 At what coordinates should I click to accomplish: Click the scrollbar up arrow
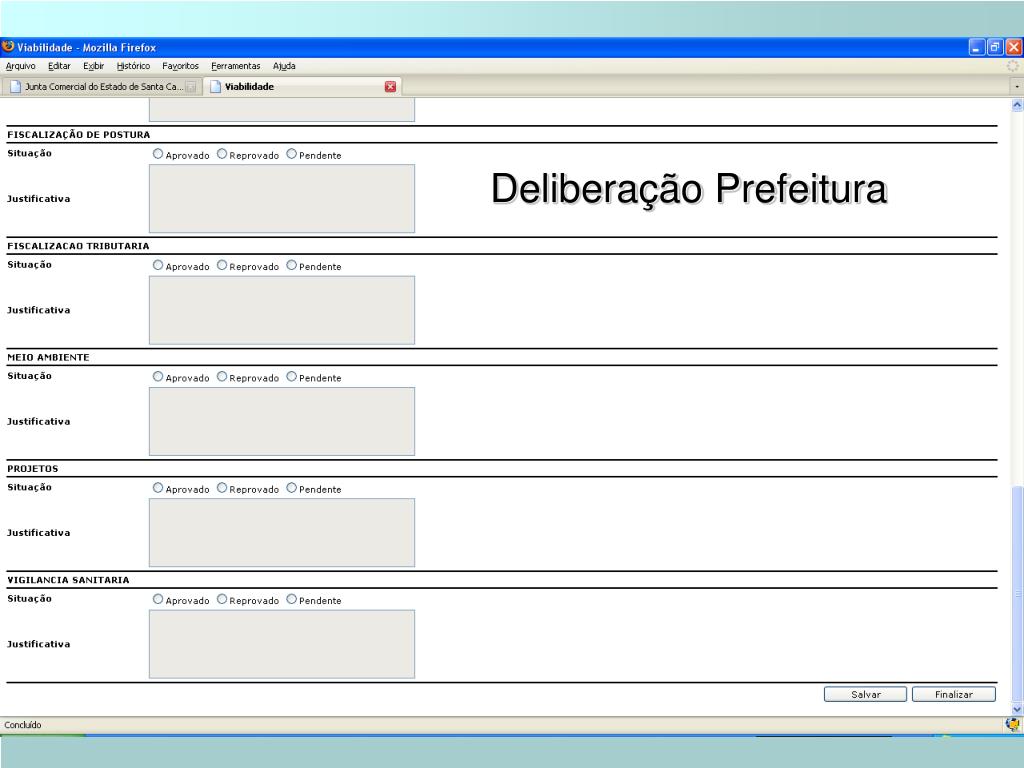(1017, 104)
